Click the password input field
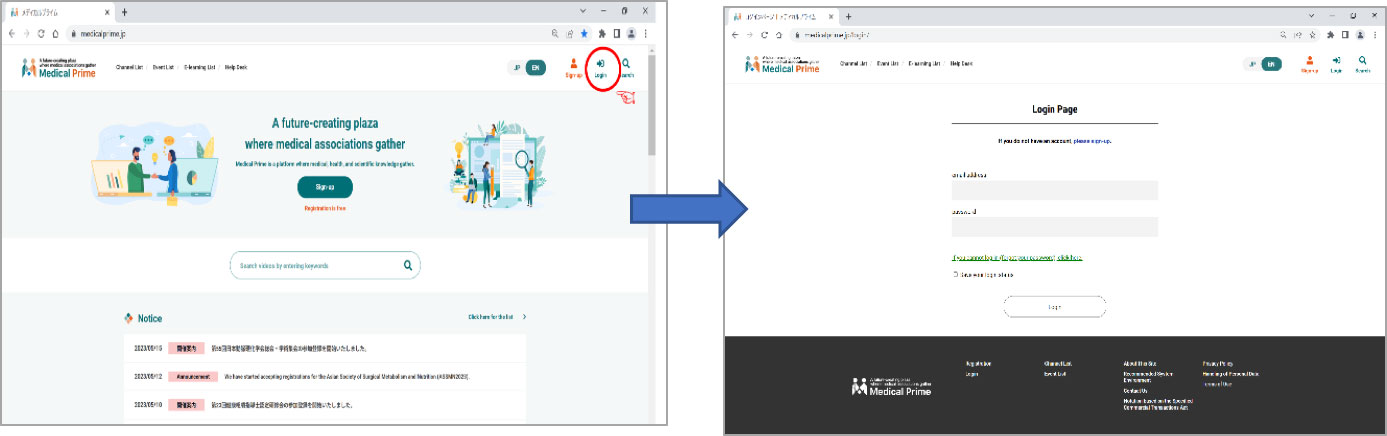Viewport: 1387px width, 436px height. click(1054, 227)
